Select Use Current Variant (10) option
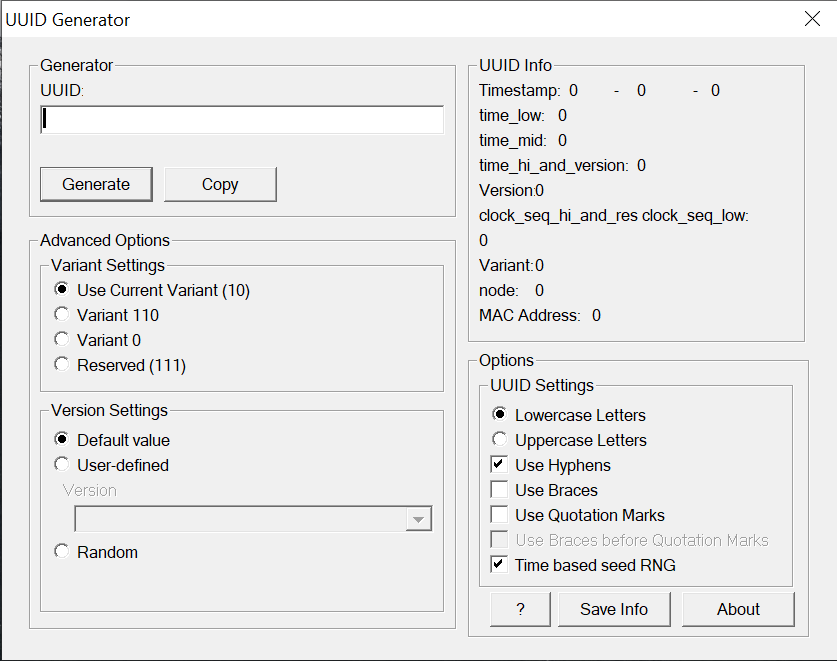This screenshot has height=661, width=837. [62, 290]
